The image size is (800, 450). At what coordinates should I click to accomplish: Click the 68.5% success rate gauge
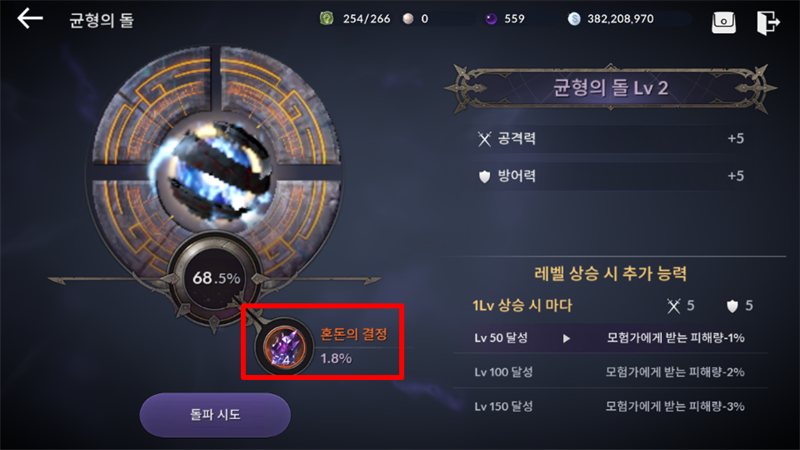[216, 278]
